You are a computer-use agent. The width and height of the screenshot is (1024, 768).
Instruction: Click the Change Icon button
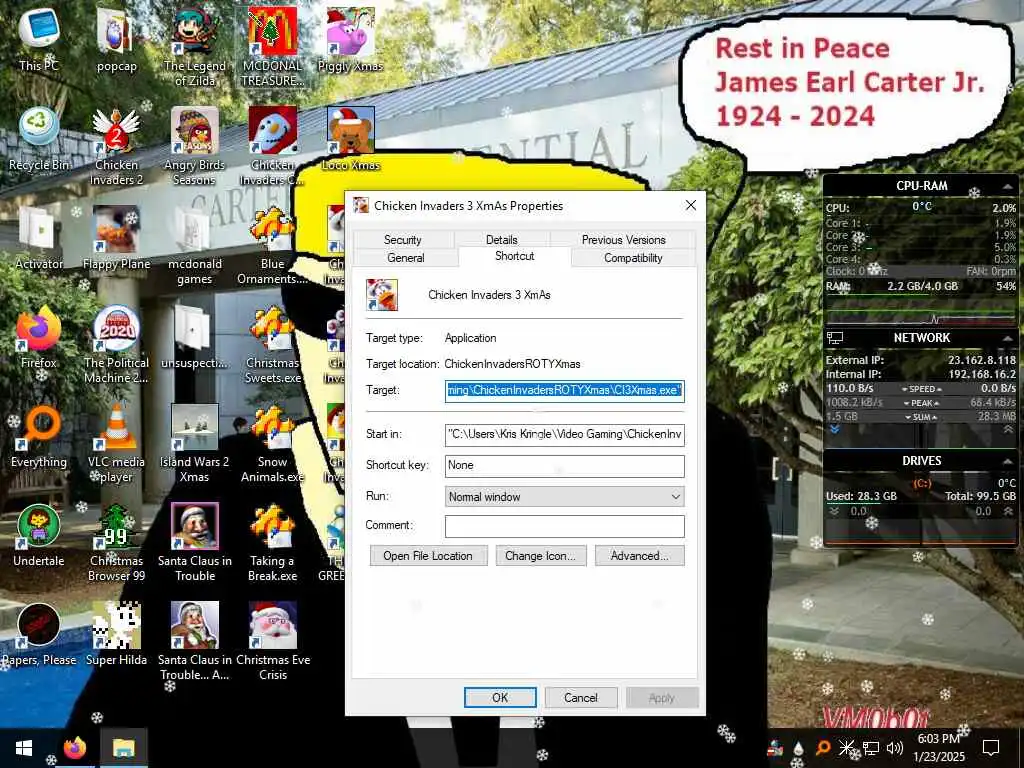[541, 556]
